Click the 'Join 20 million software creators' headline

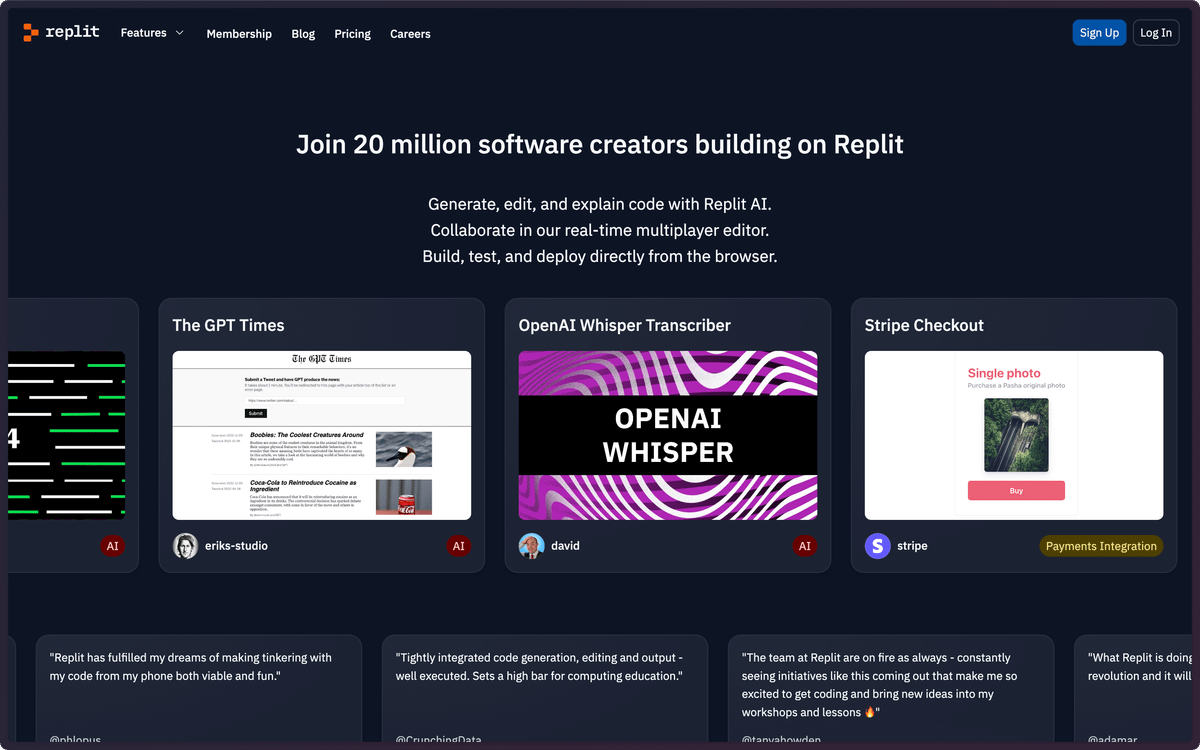pos(600,144)
